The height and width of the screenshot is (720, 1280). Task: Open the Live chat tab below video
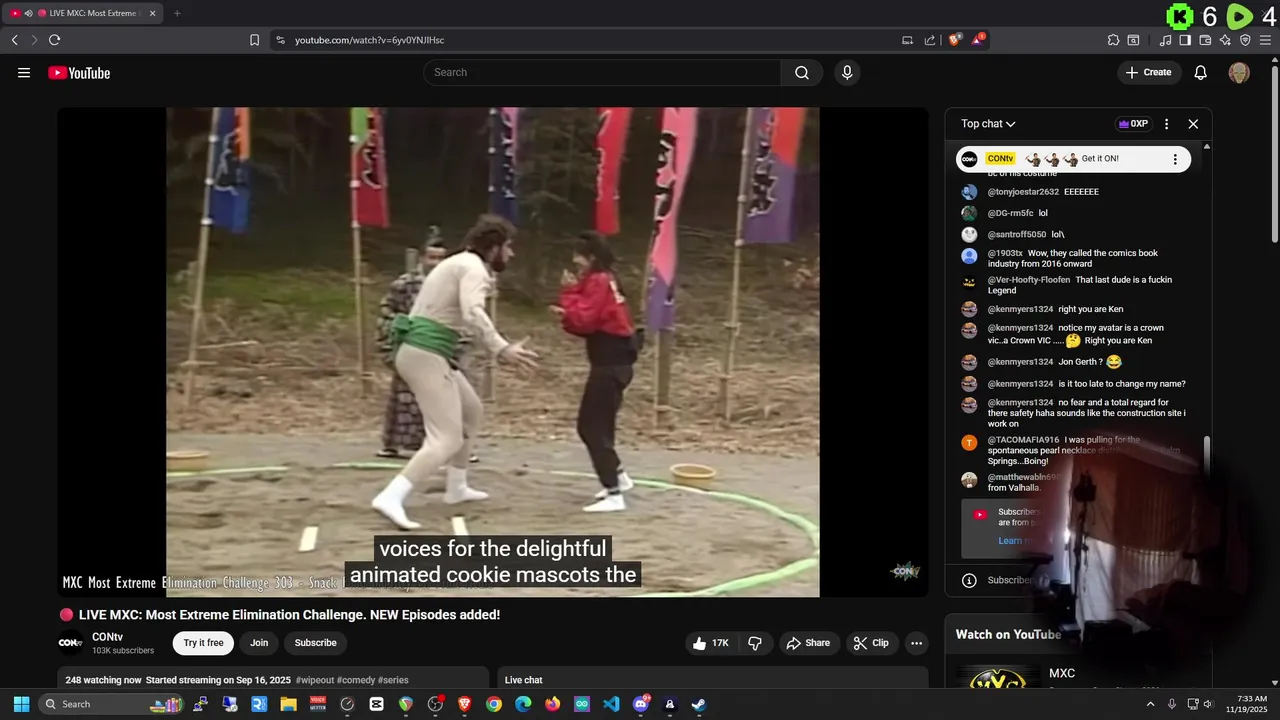point(524,680)
